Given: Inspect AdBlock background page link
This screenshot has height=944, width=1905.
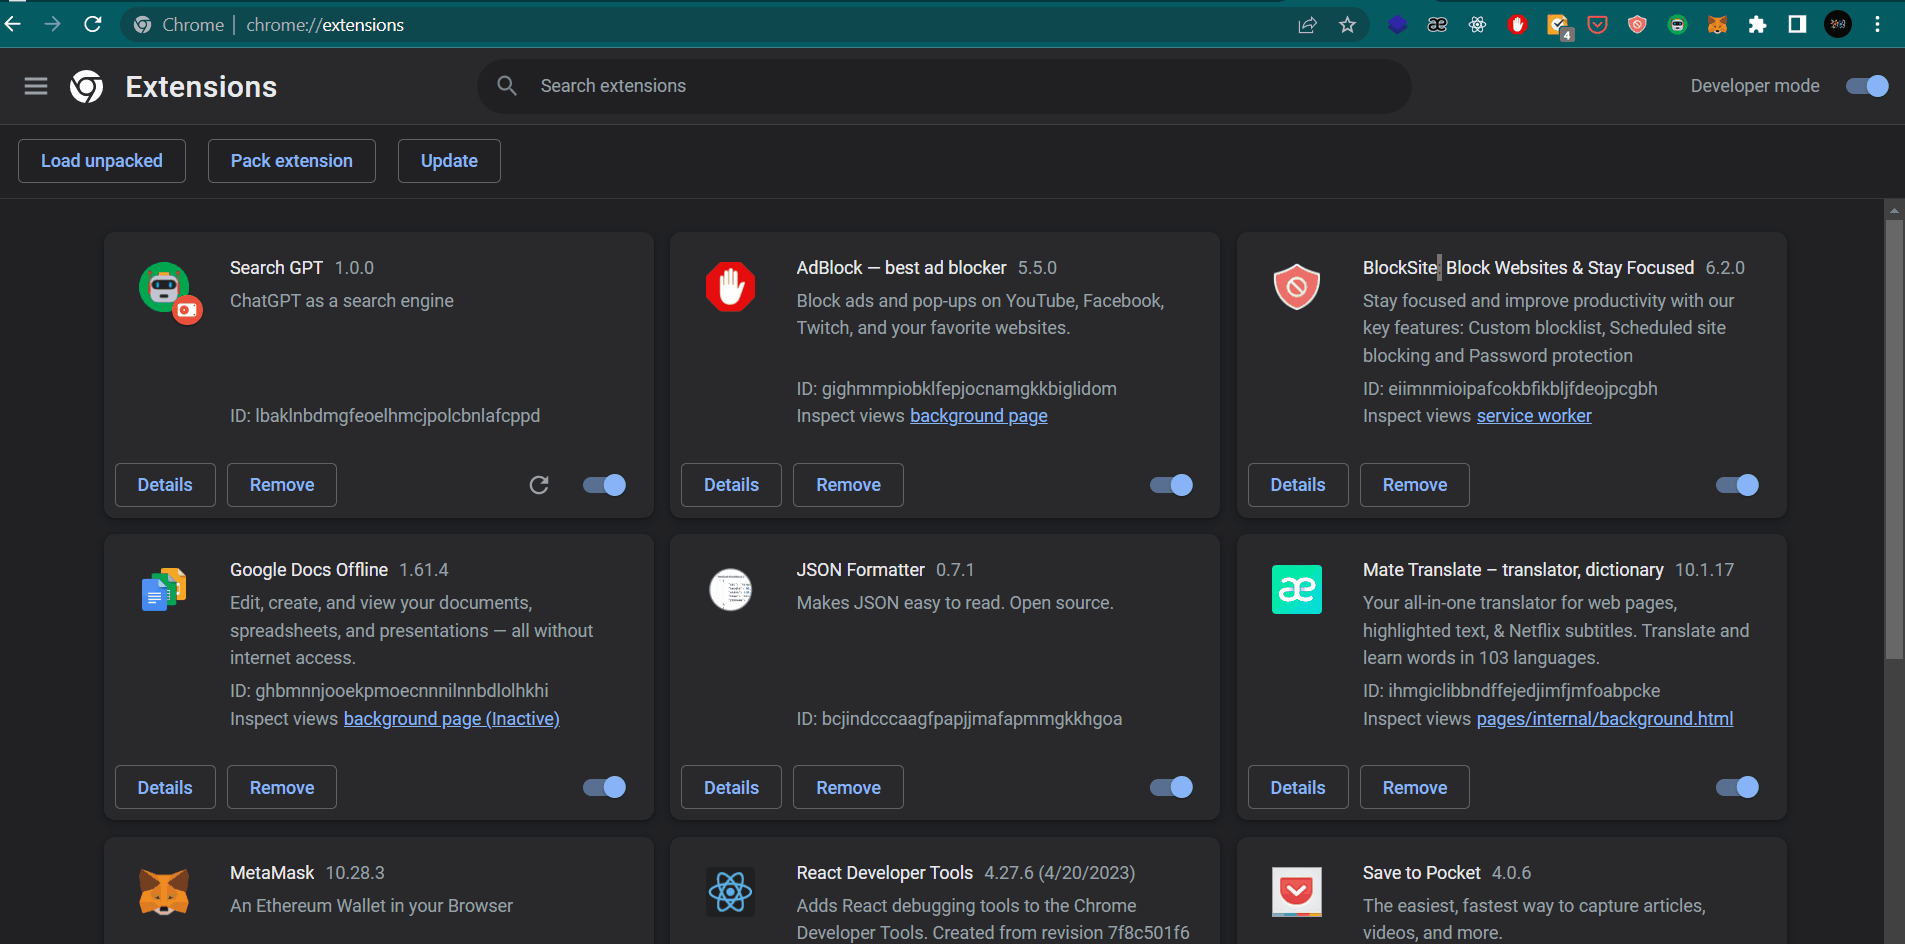Looking at the screenshot, I should point(979,416).
